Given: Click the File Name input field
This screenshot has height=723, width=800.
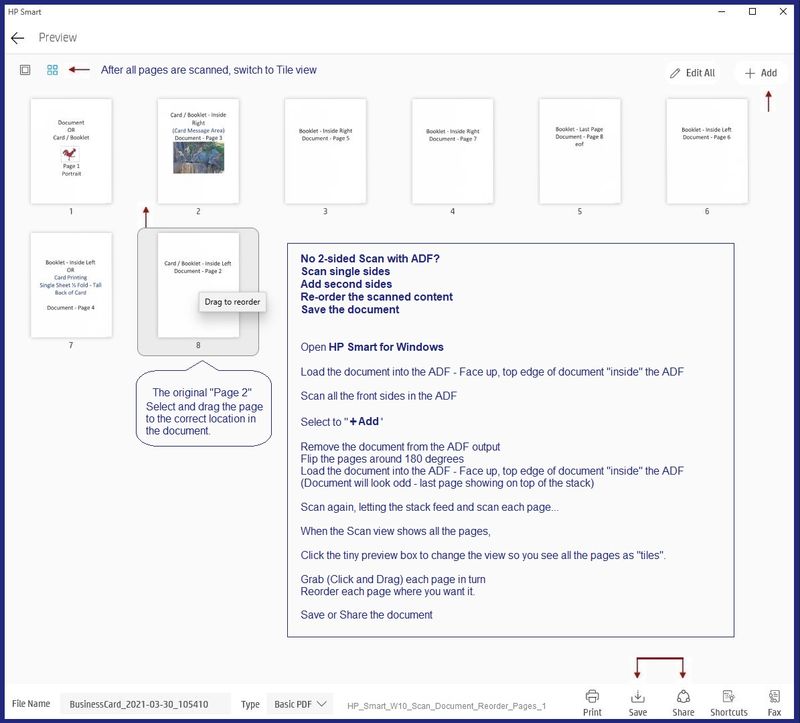Looking at the screenshot, I should (x=145, y=704).
